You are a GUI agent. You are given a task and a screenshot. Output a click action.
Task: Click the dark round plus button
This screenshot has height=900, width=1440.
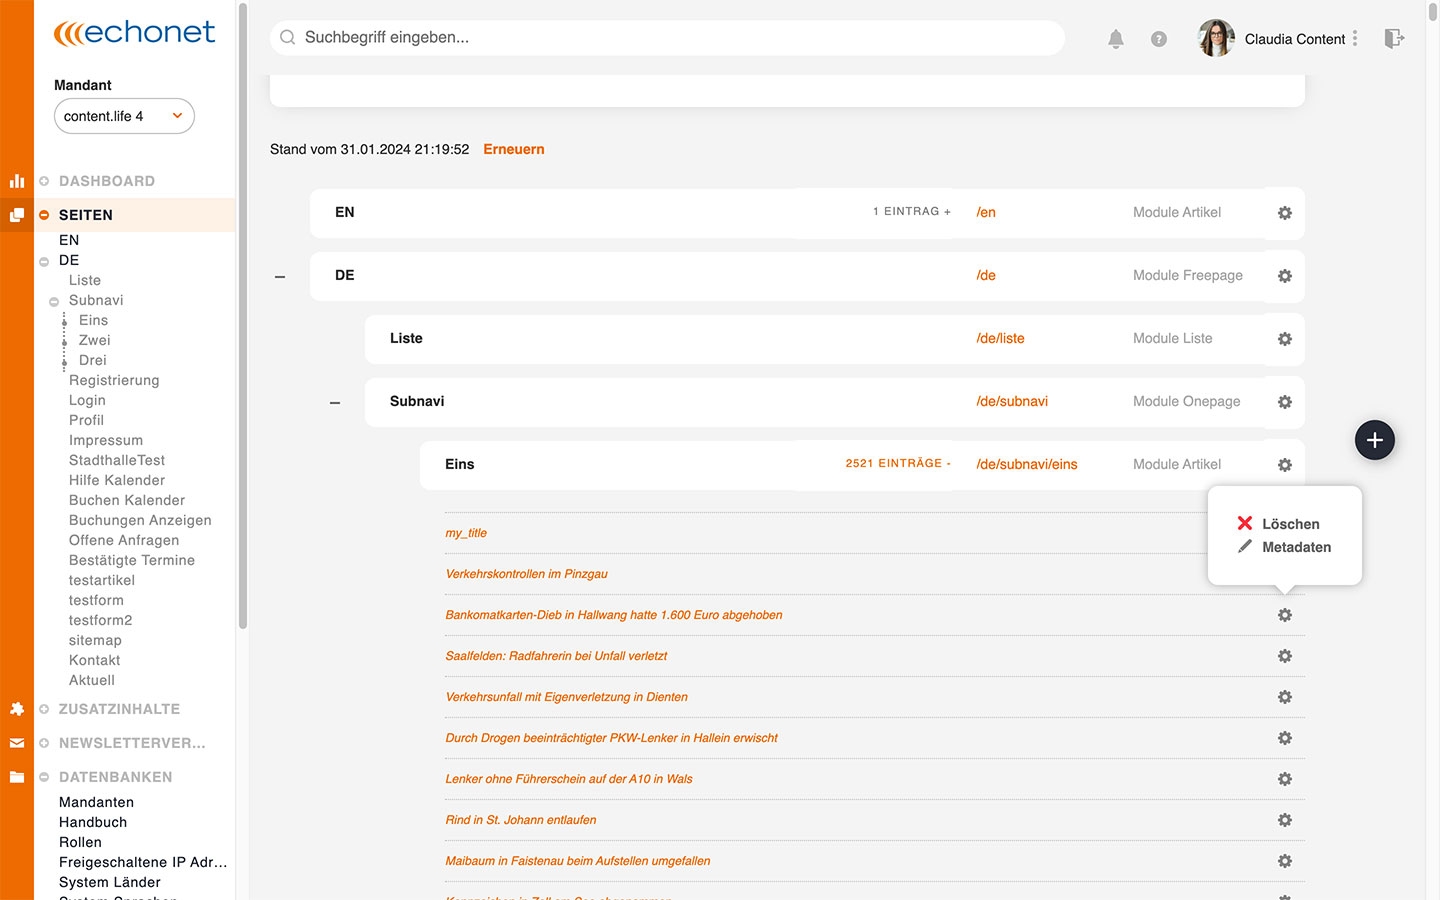click(x=1374, y=440)
